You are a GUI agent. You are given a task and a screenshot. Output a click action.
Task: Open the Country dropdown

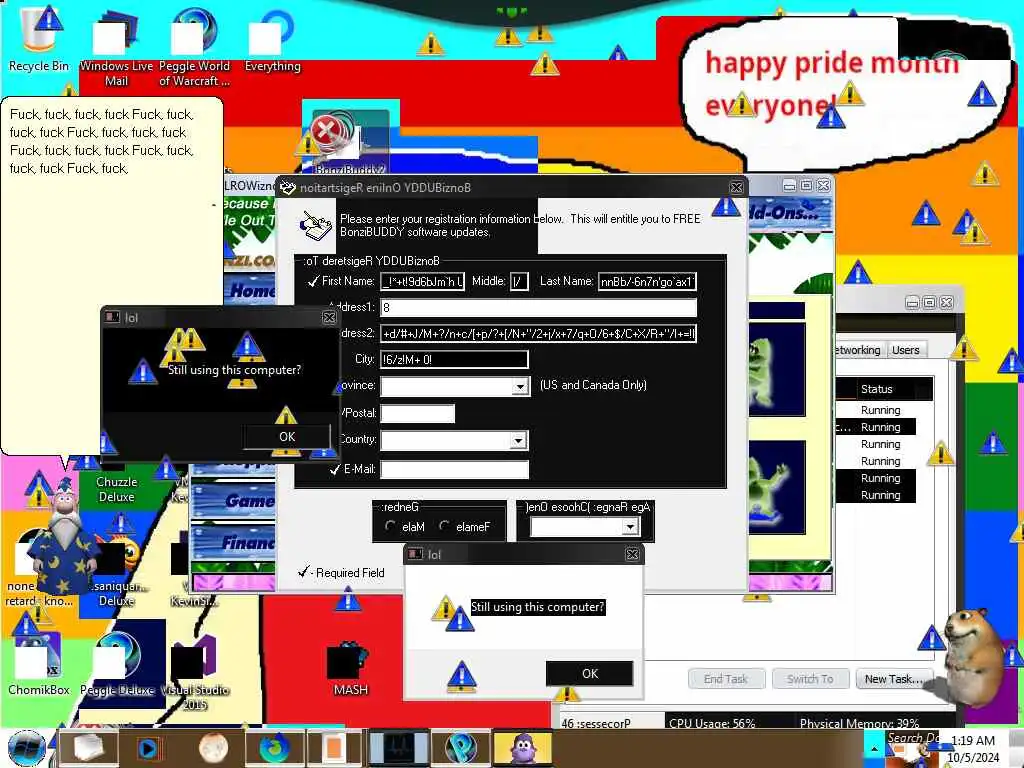pos(518,440)
